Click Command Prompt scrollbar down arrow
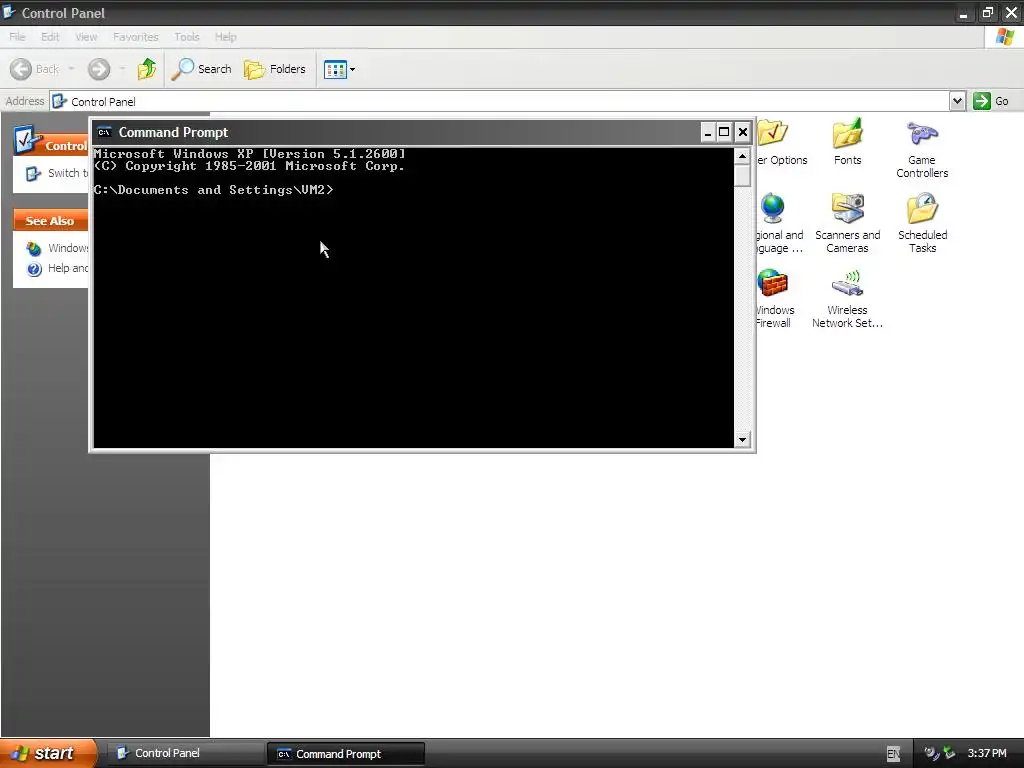 pos(742,440)
